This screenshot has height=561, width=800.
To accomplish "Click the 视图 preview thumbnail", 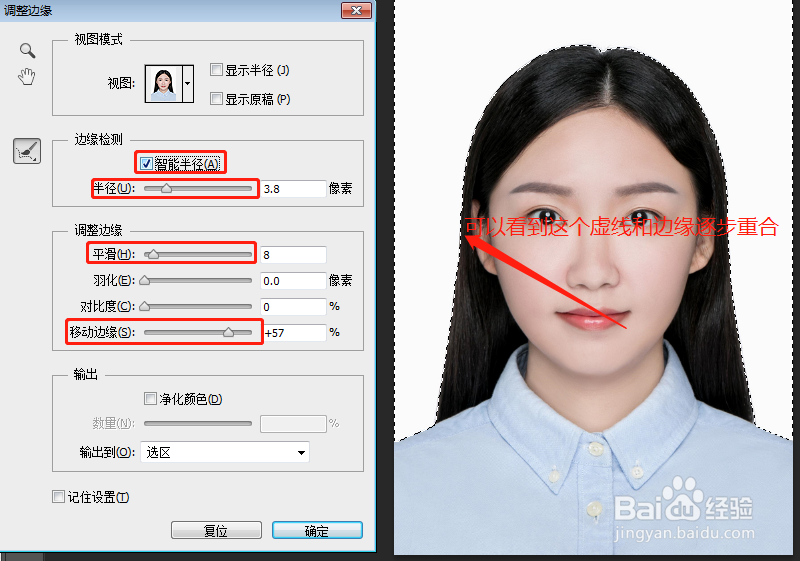I will (163, 84).
